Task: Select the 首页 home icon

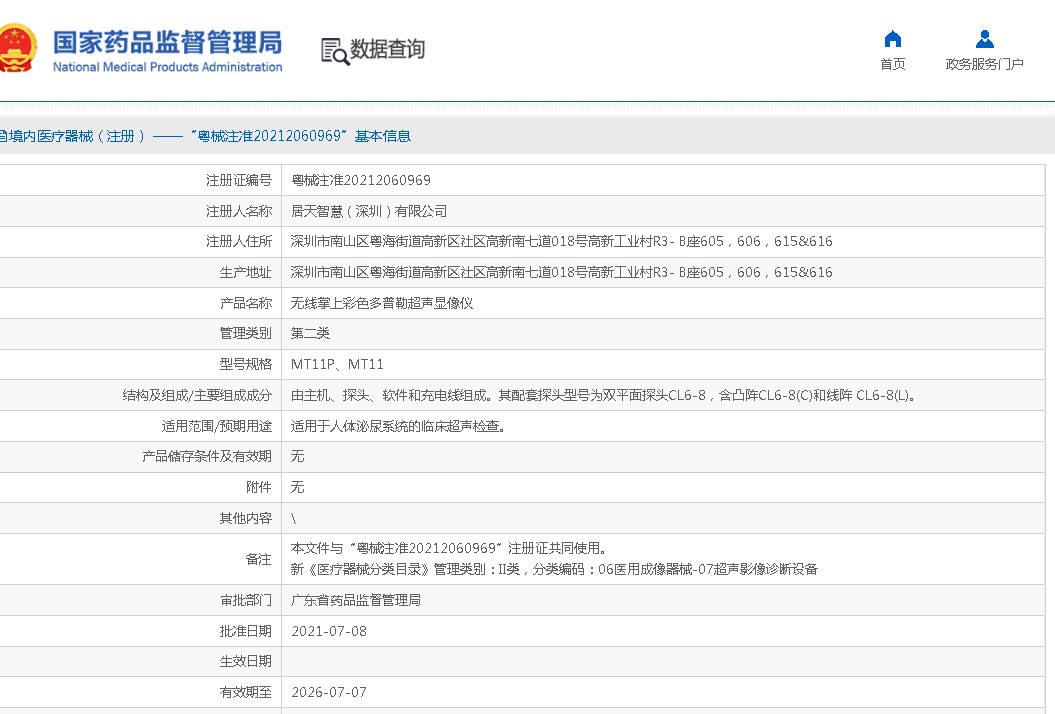Action: (x=892, y=40)
